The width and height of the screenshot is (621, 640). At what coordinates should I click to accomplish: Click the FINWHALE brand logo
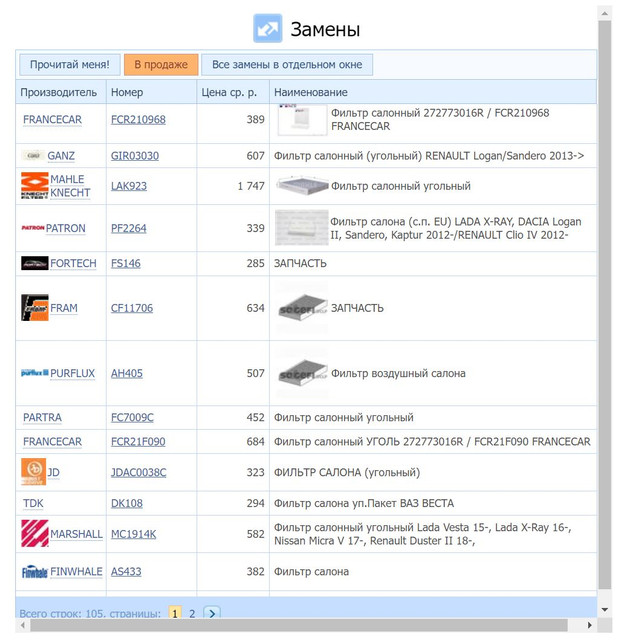35,572
